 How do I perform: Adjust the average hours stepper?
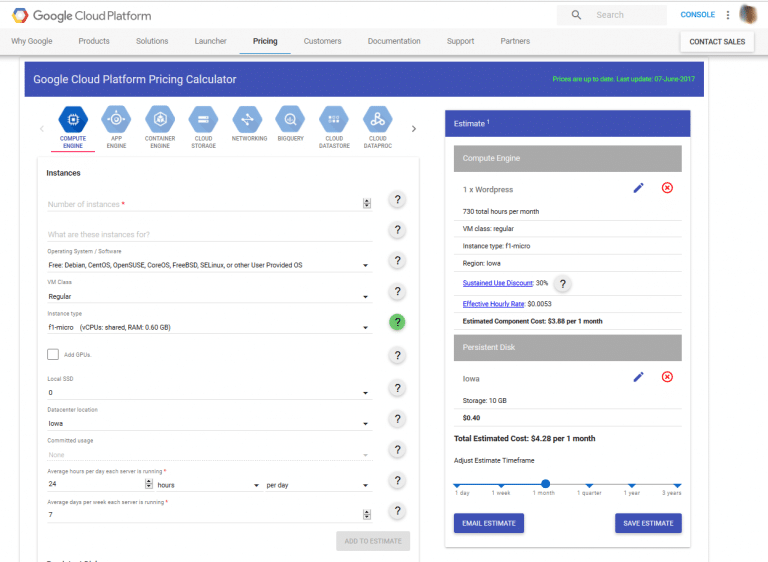coord(149,484)
